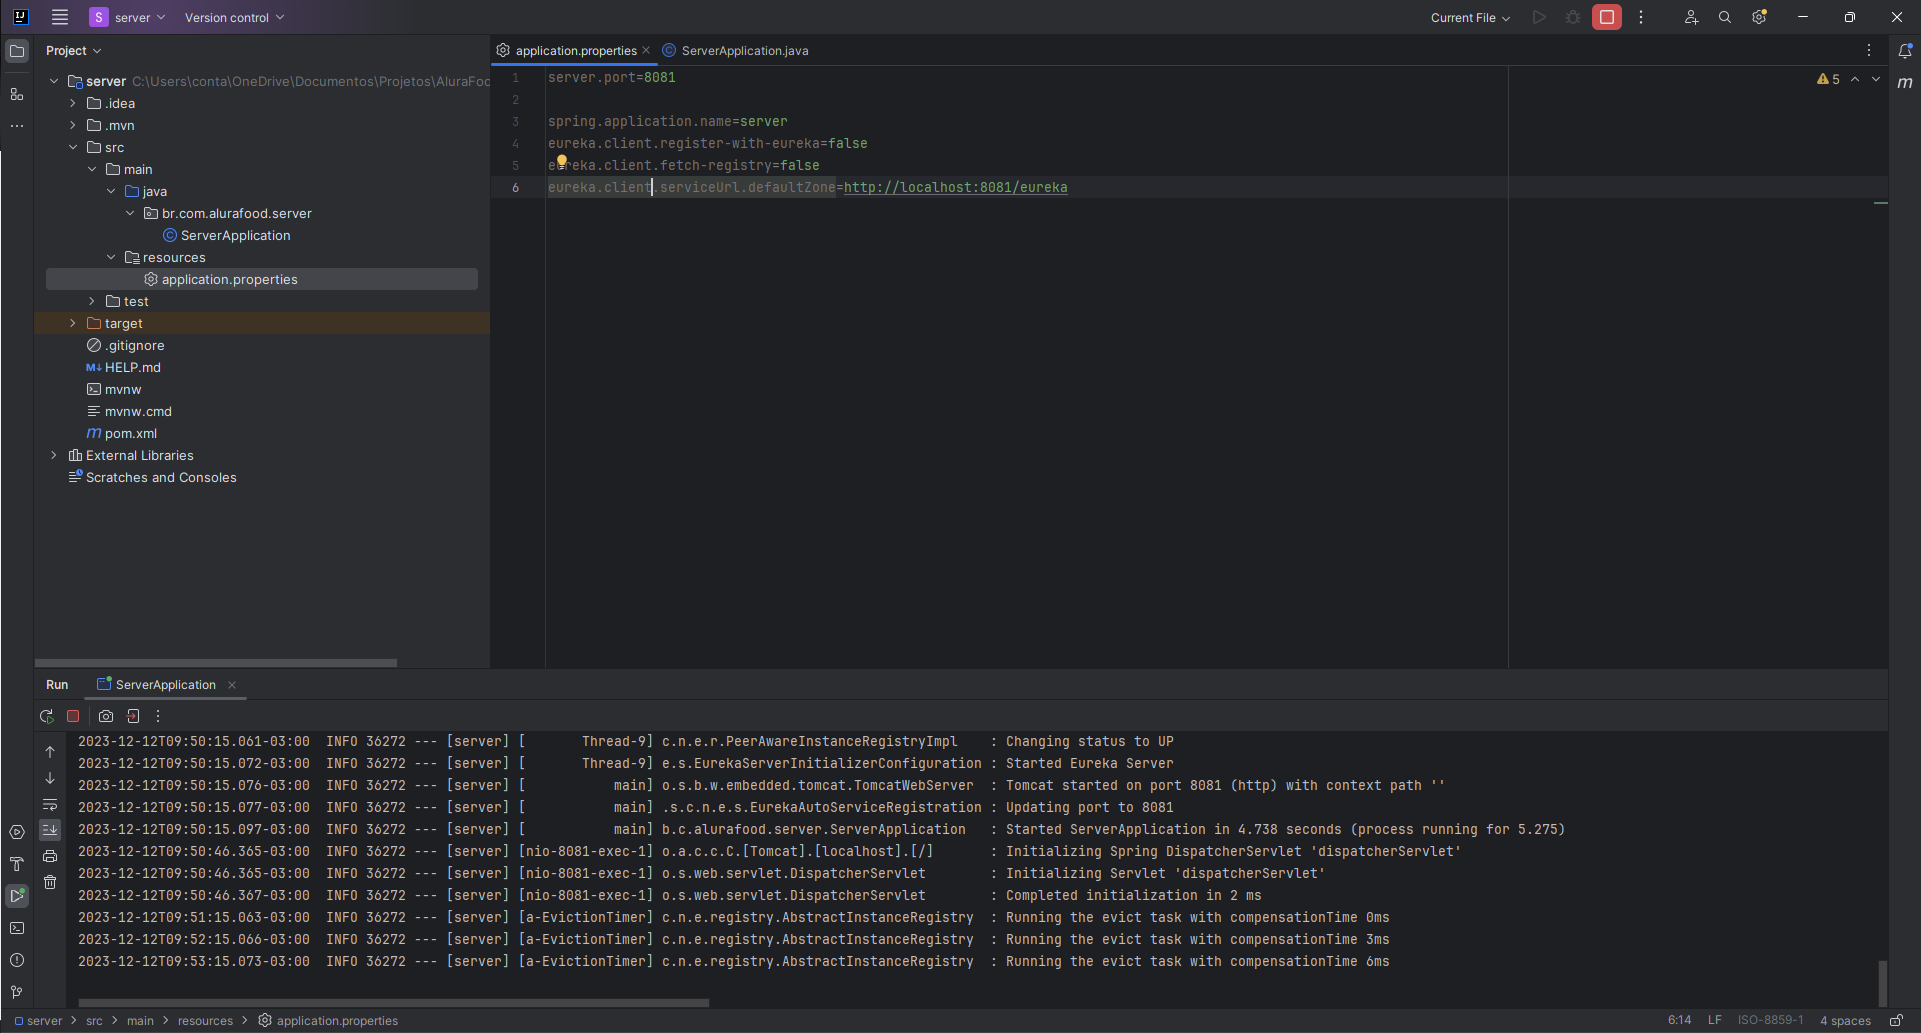This screenshot has height=1033, width=1921.
Task: Open Services tool window icon
Action: coord(17,832)
